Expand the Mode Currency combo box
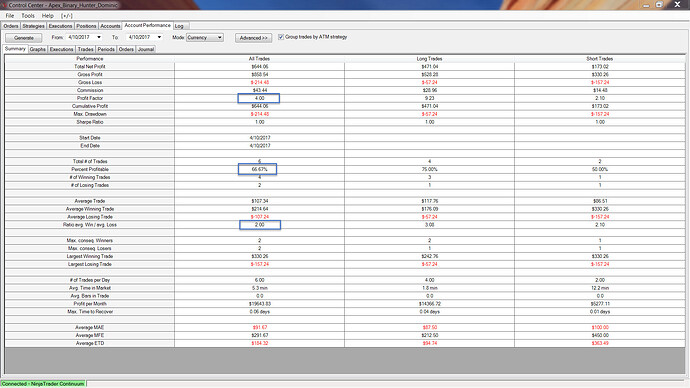 205,37
